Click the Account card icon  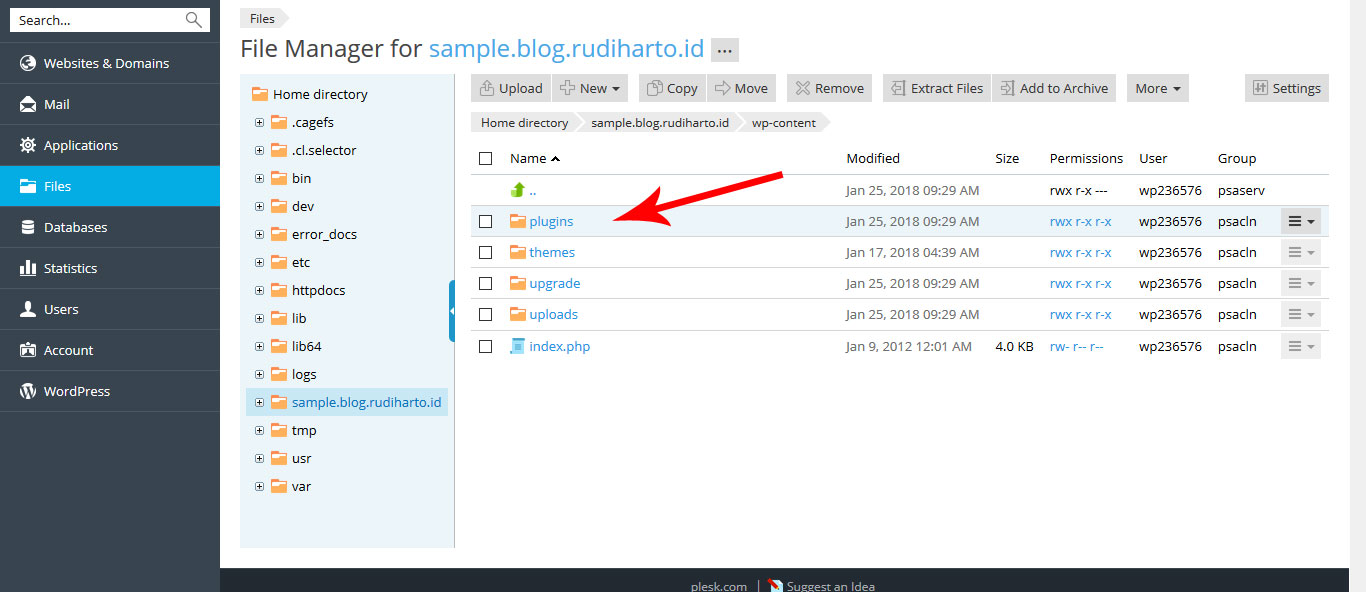28,350
